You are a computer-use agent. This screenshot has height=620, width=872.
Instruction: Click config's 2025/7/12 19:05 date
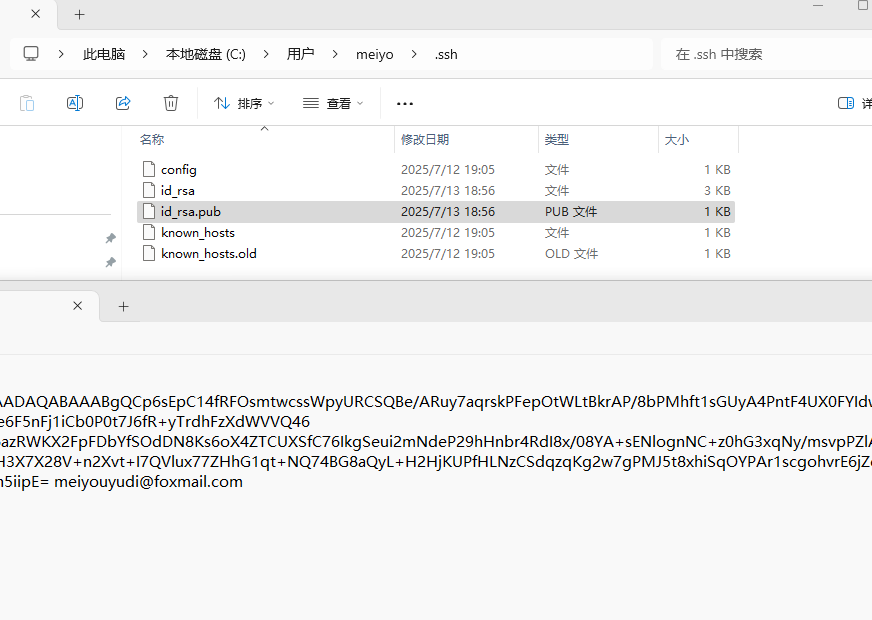coord(448,170)
